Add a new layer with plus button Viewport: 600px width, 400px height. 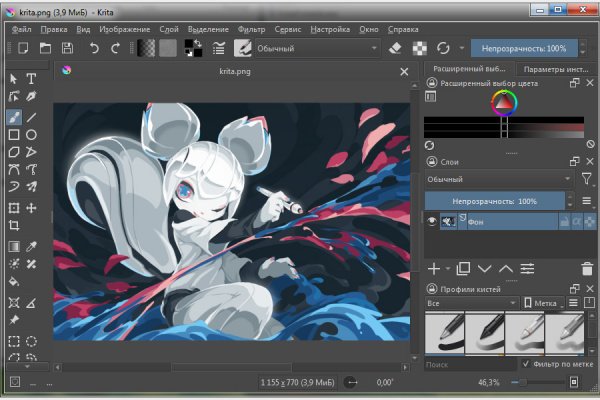click(x=434, y=269)
